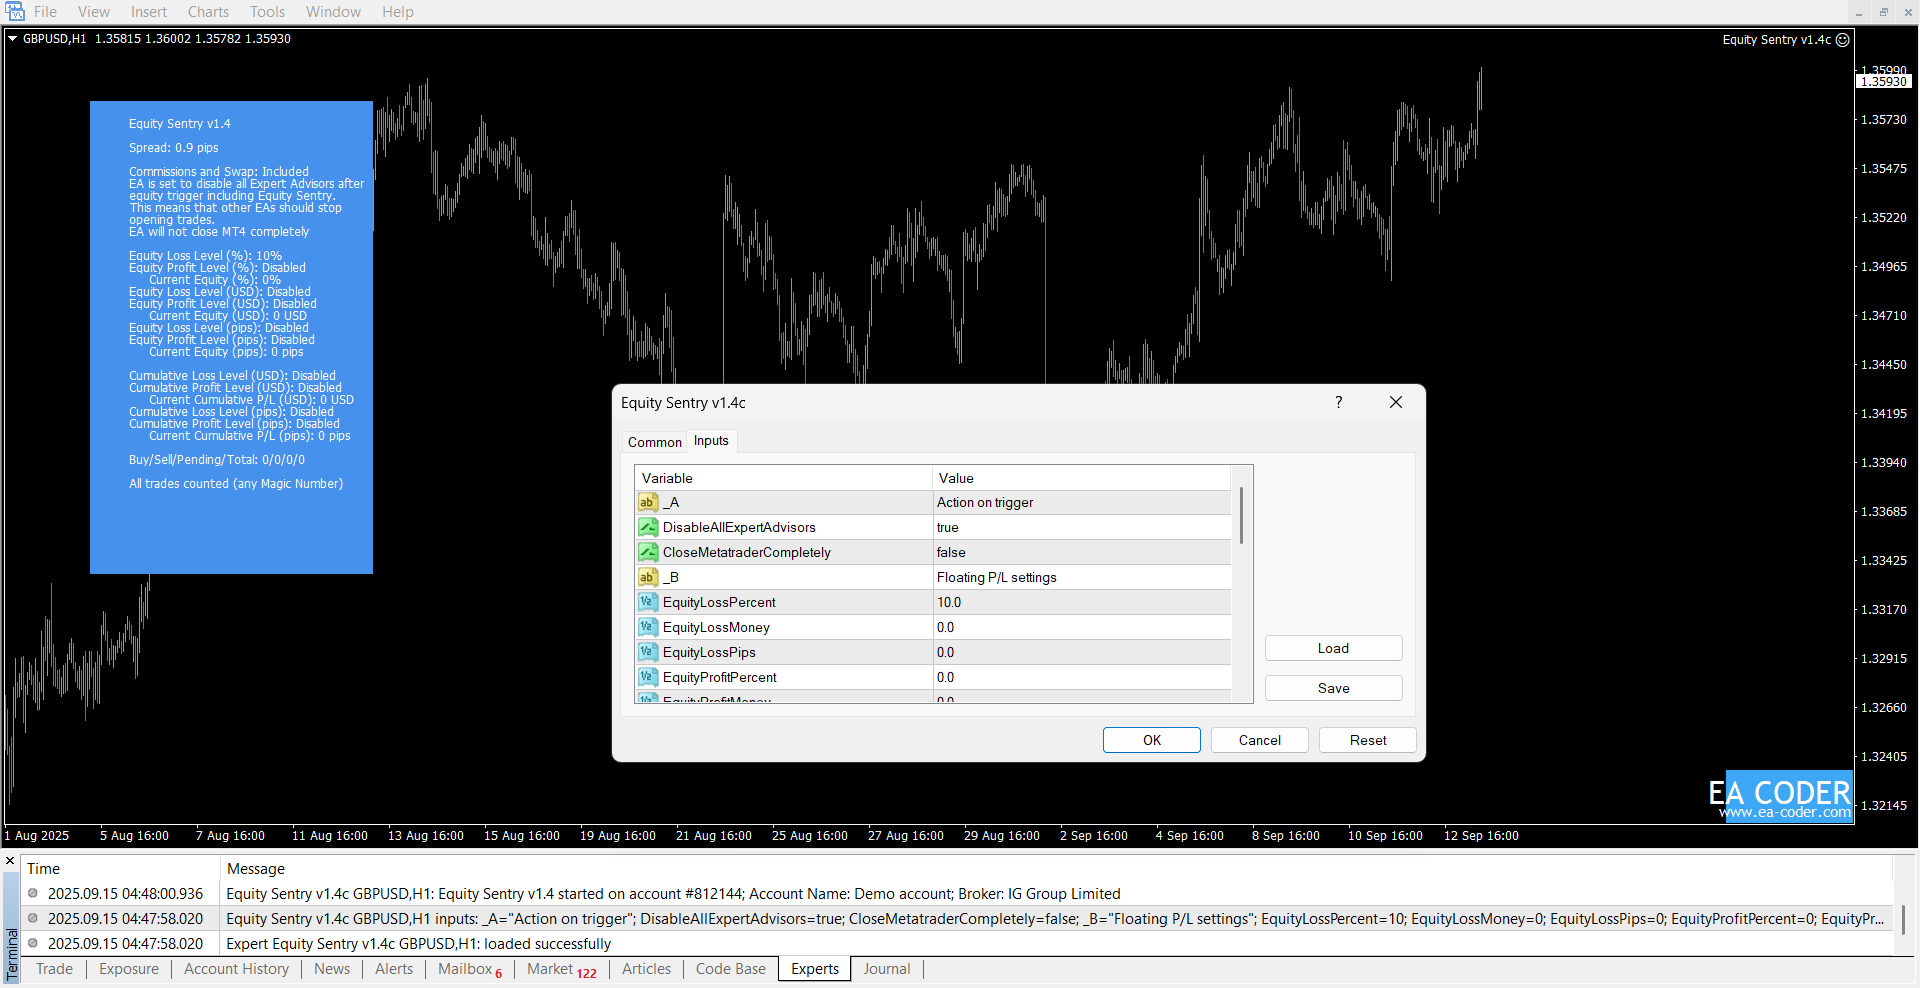Open the Journal tab in the Terminal
Screen dimensions: 1920x988
tap(886, 969)
